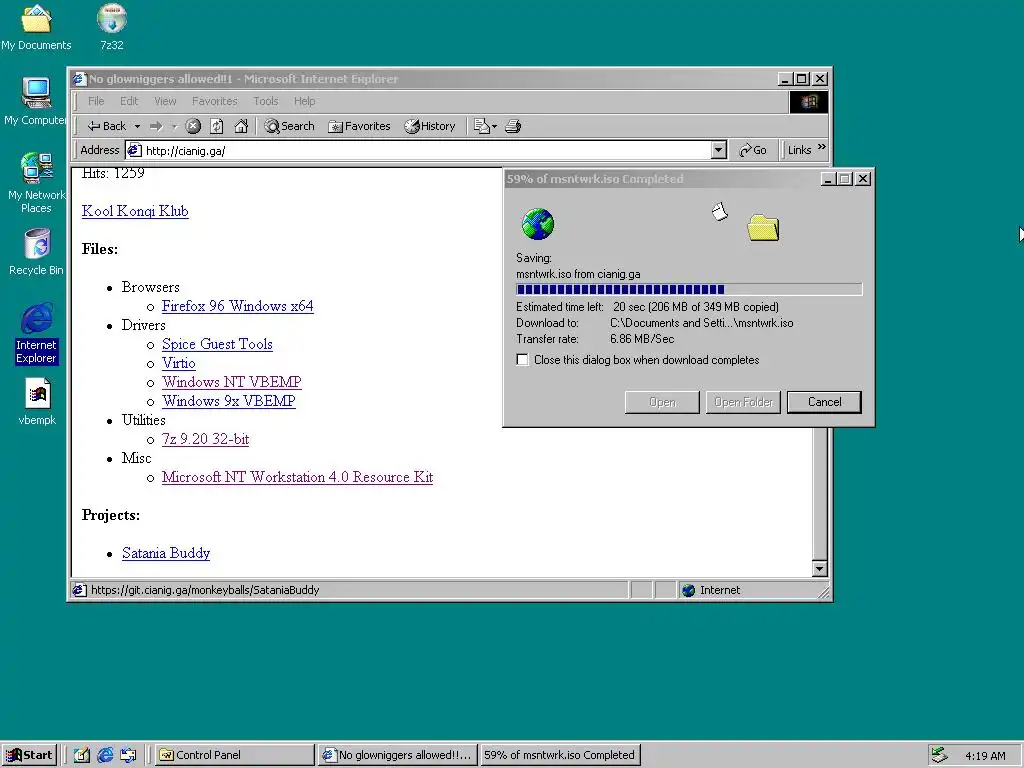Screen dimensions: 1024x768
Task: Launch Outlook Express quick launch icon
Action: point(128,755)
